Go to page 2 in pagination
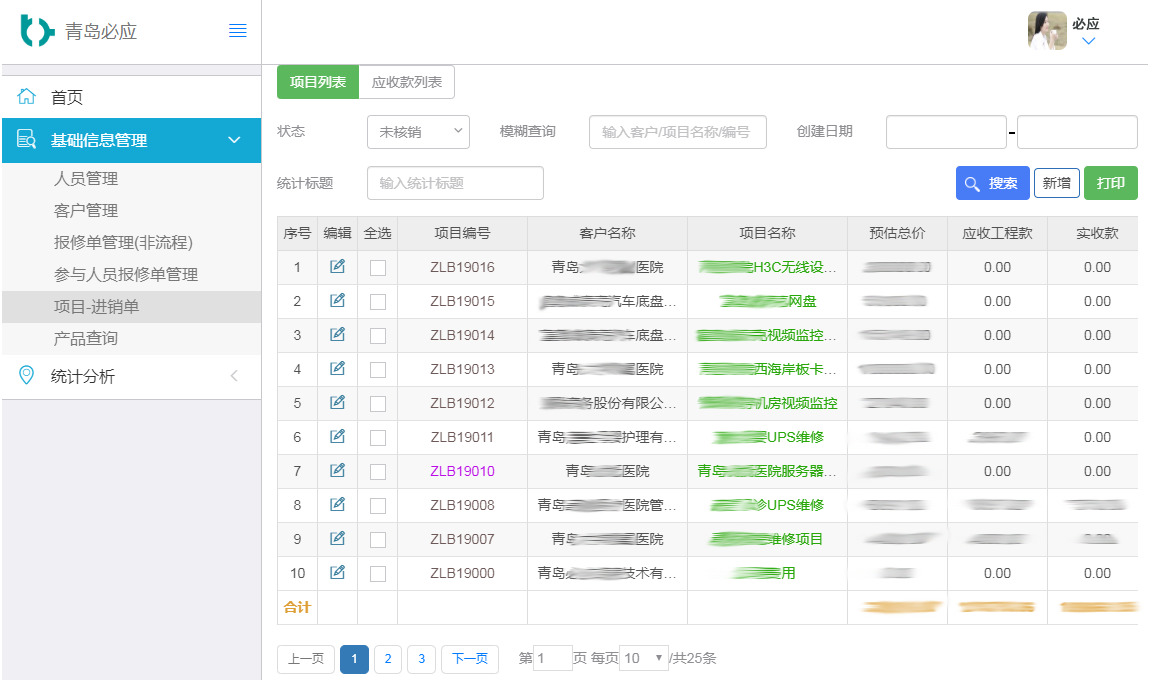Screen dimensions: 1150x680 tap(388, 659)
